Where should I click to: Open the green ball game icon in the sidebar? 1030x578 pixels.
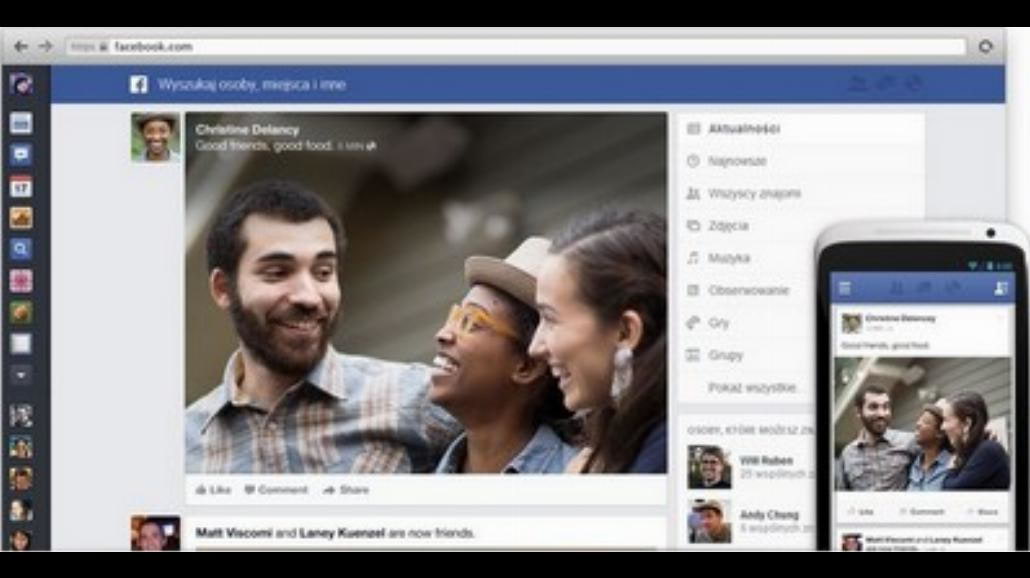[x=21, y=313]
